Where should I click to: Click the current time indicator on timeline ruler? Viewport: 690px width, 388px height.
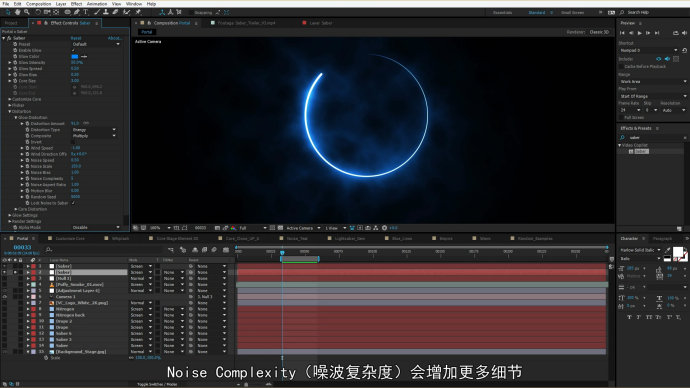pyautogui.click(x=282, y=253)
